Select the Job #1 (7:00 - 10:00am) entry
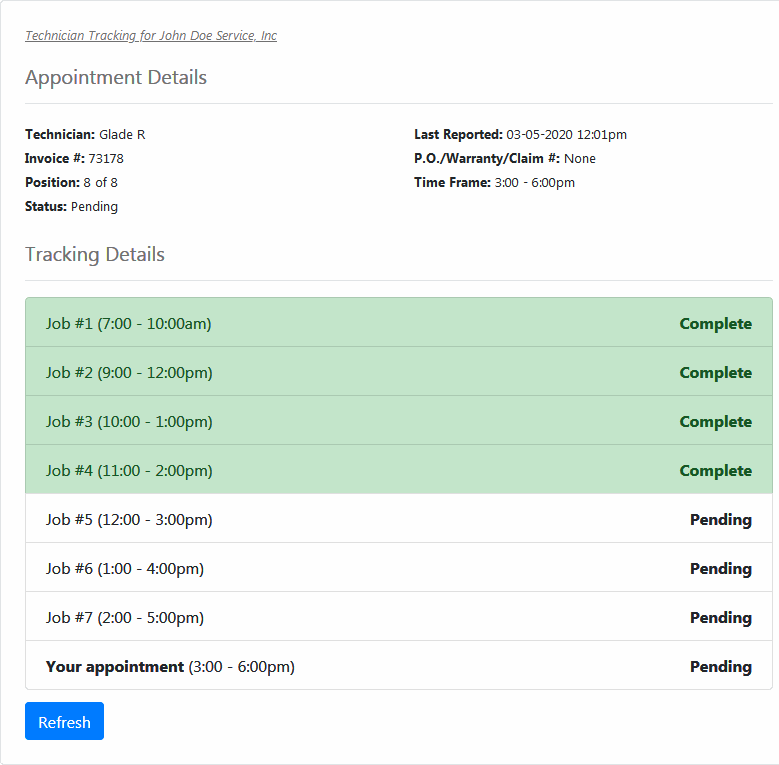The width and height of the screenshot is (779, 765). tap(128, 324)
